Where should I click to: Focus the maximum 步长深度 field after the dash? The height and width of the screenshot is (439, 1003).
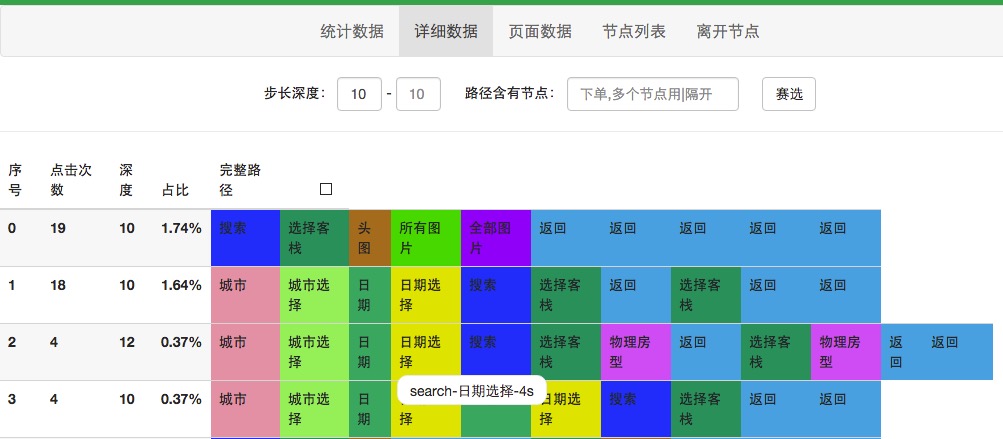click(418, 94)
